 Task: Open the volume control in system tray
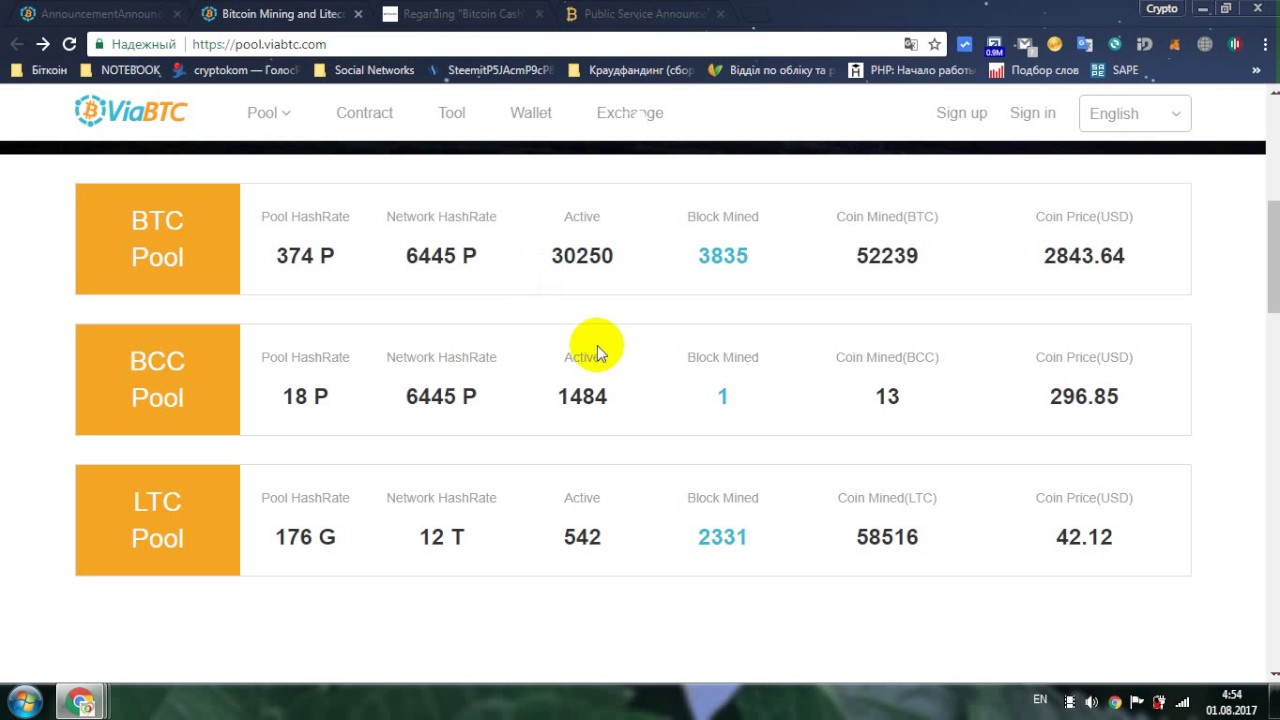tap(1091, 702)
